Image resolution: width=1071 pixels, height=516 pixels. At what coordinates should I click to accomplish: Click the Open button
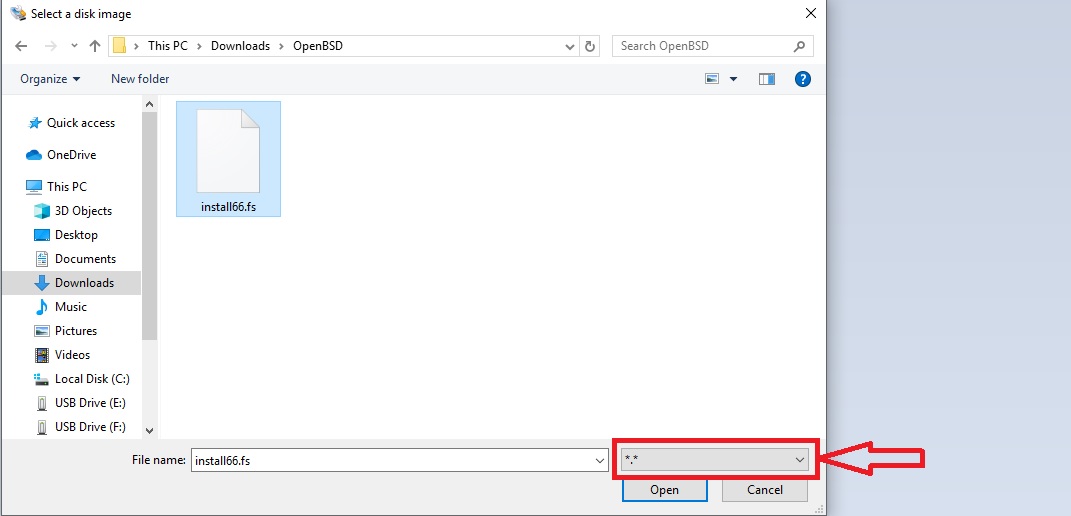665,489
